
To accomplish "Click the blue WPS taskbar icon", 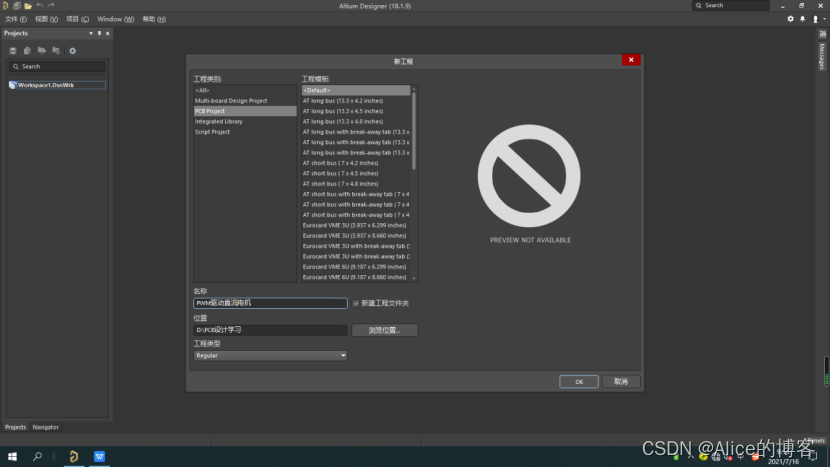I will [99, 456].
